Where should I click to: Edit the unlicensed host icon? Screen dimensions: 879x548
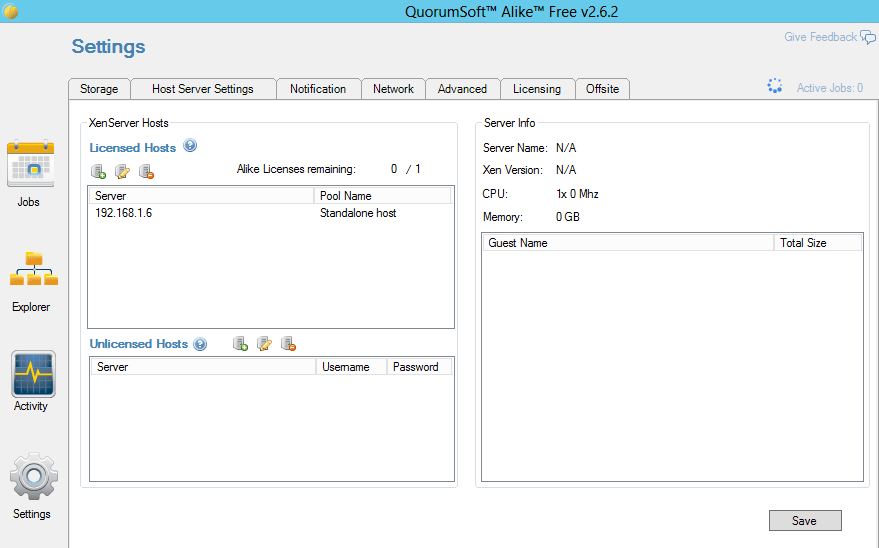[x=265, y=343]
